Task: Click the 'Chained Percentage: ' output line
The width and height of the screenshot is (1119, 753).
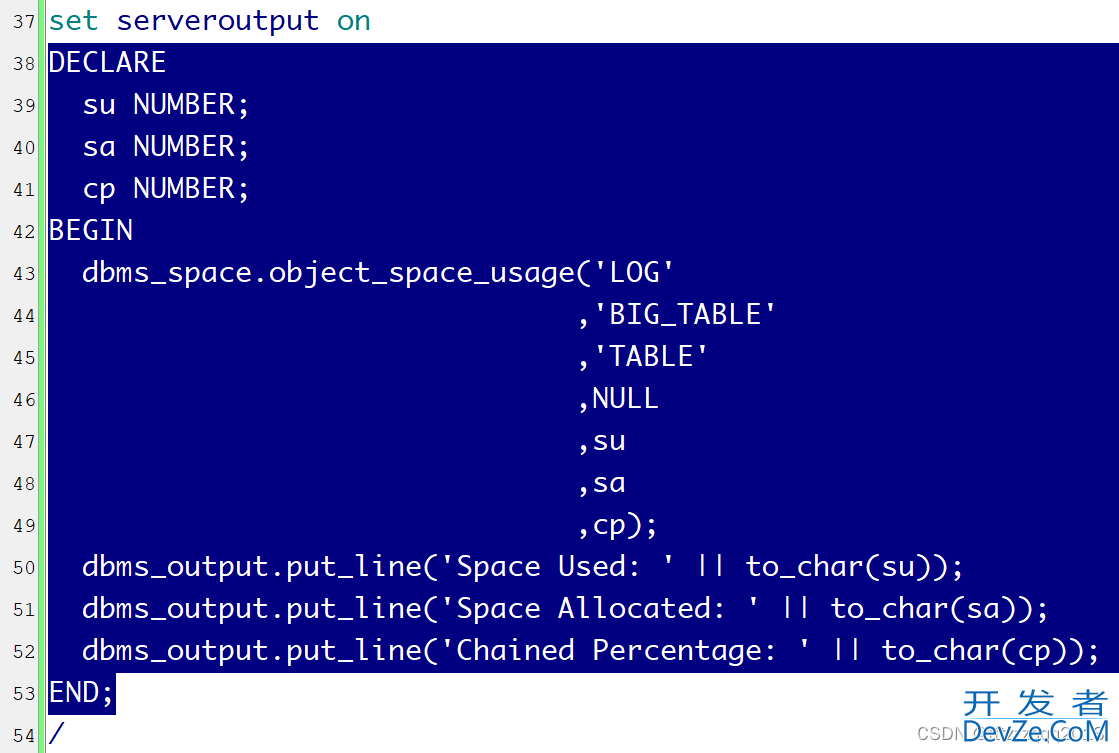Action: coord(590,651)
